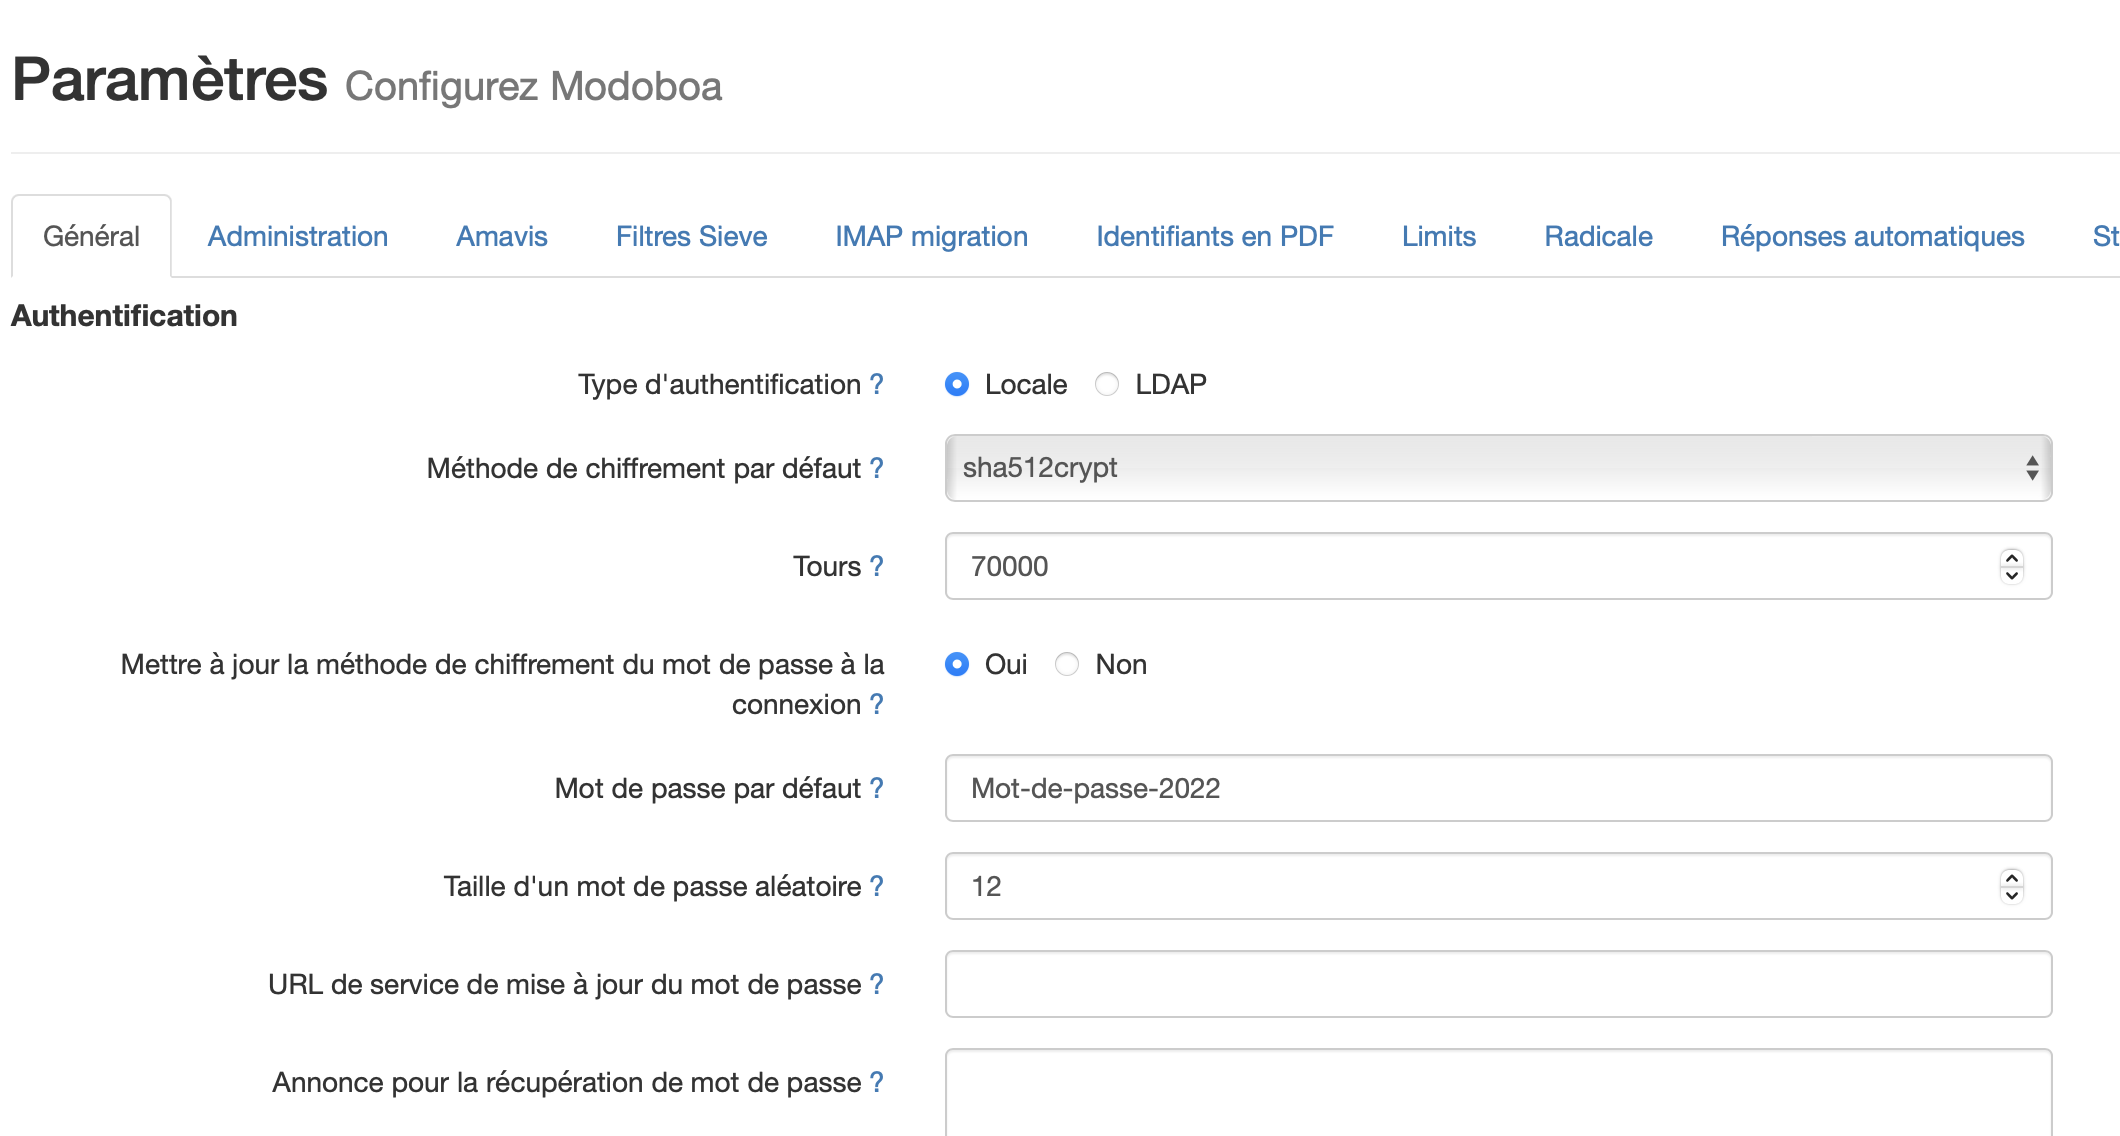Select LDAP authentication type

coord(1106,384)
